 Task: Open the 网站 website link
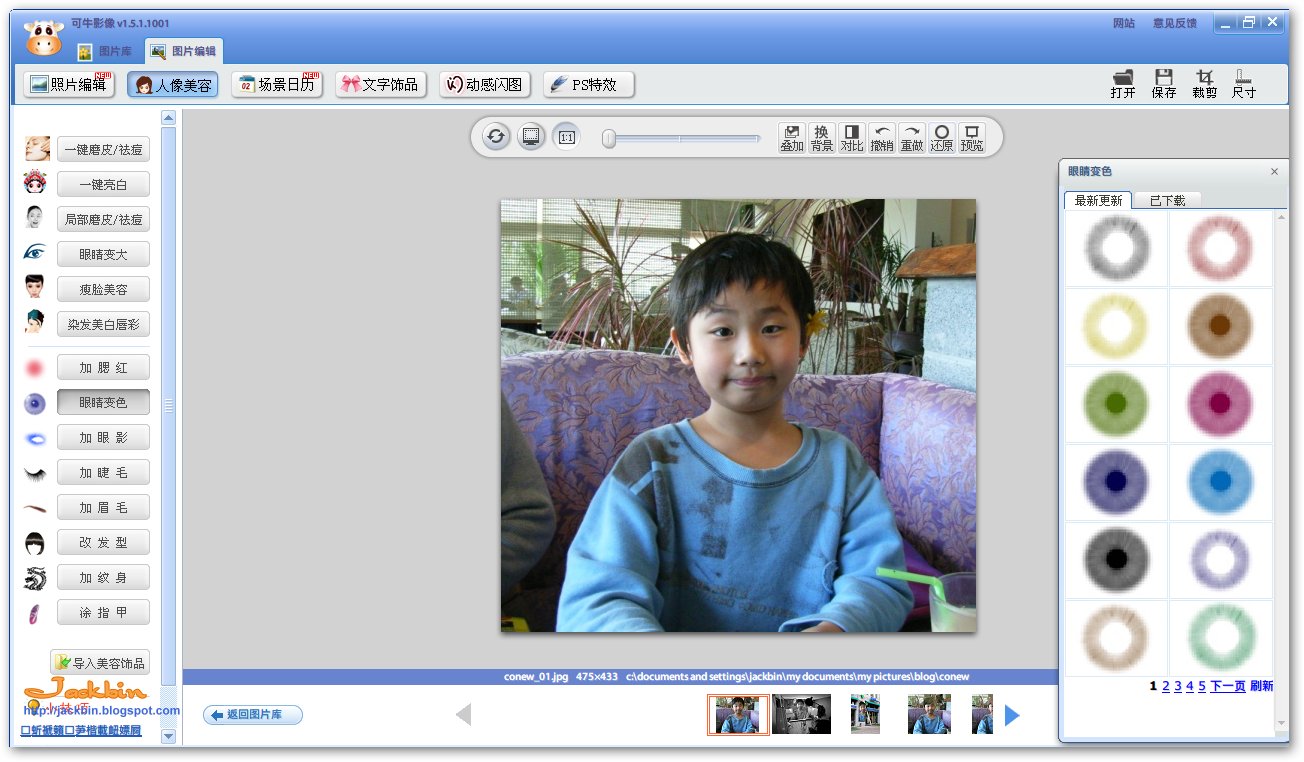[x=1124, y=23]
